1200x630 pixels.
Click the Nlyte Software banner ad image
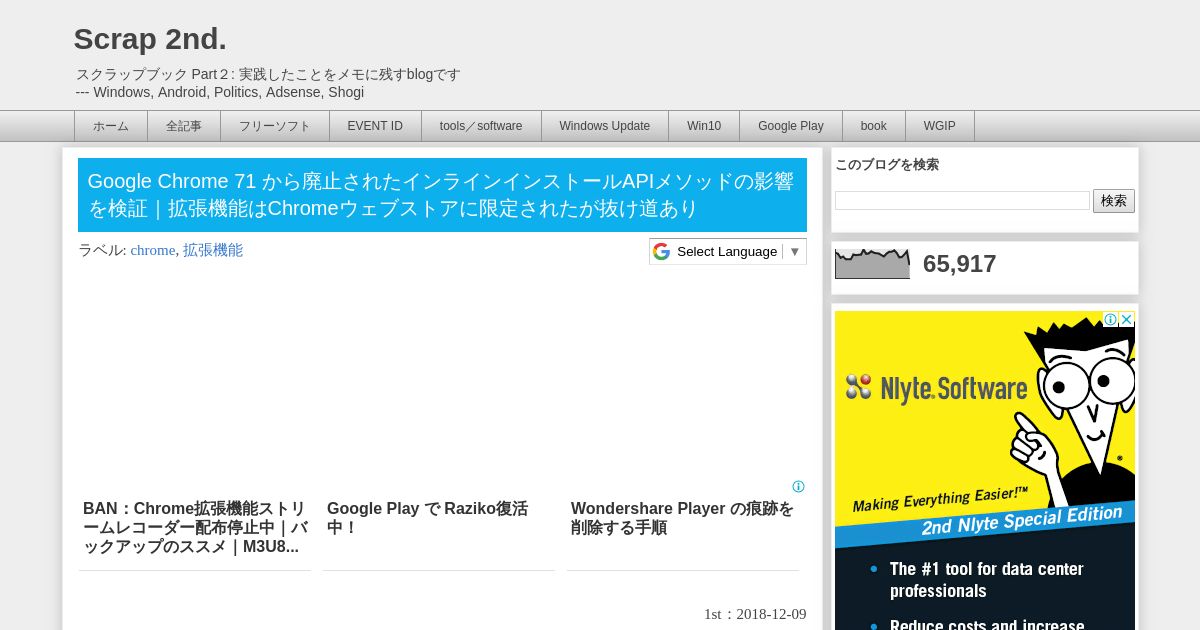coord(985,470)
